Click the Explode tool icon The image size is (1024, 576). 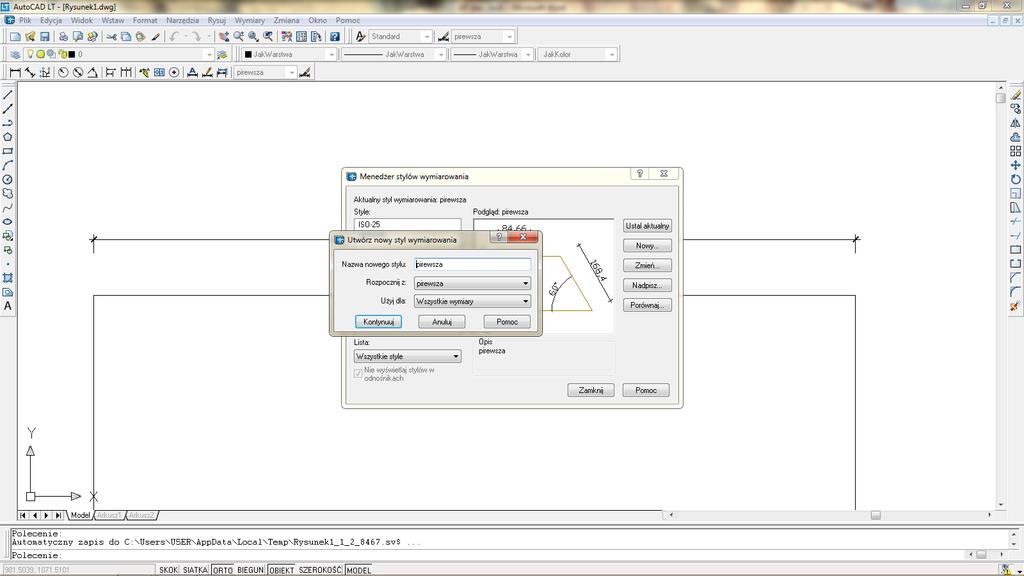[x=1016, y=306]
